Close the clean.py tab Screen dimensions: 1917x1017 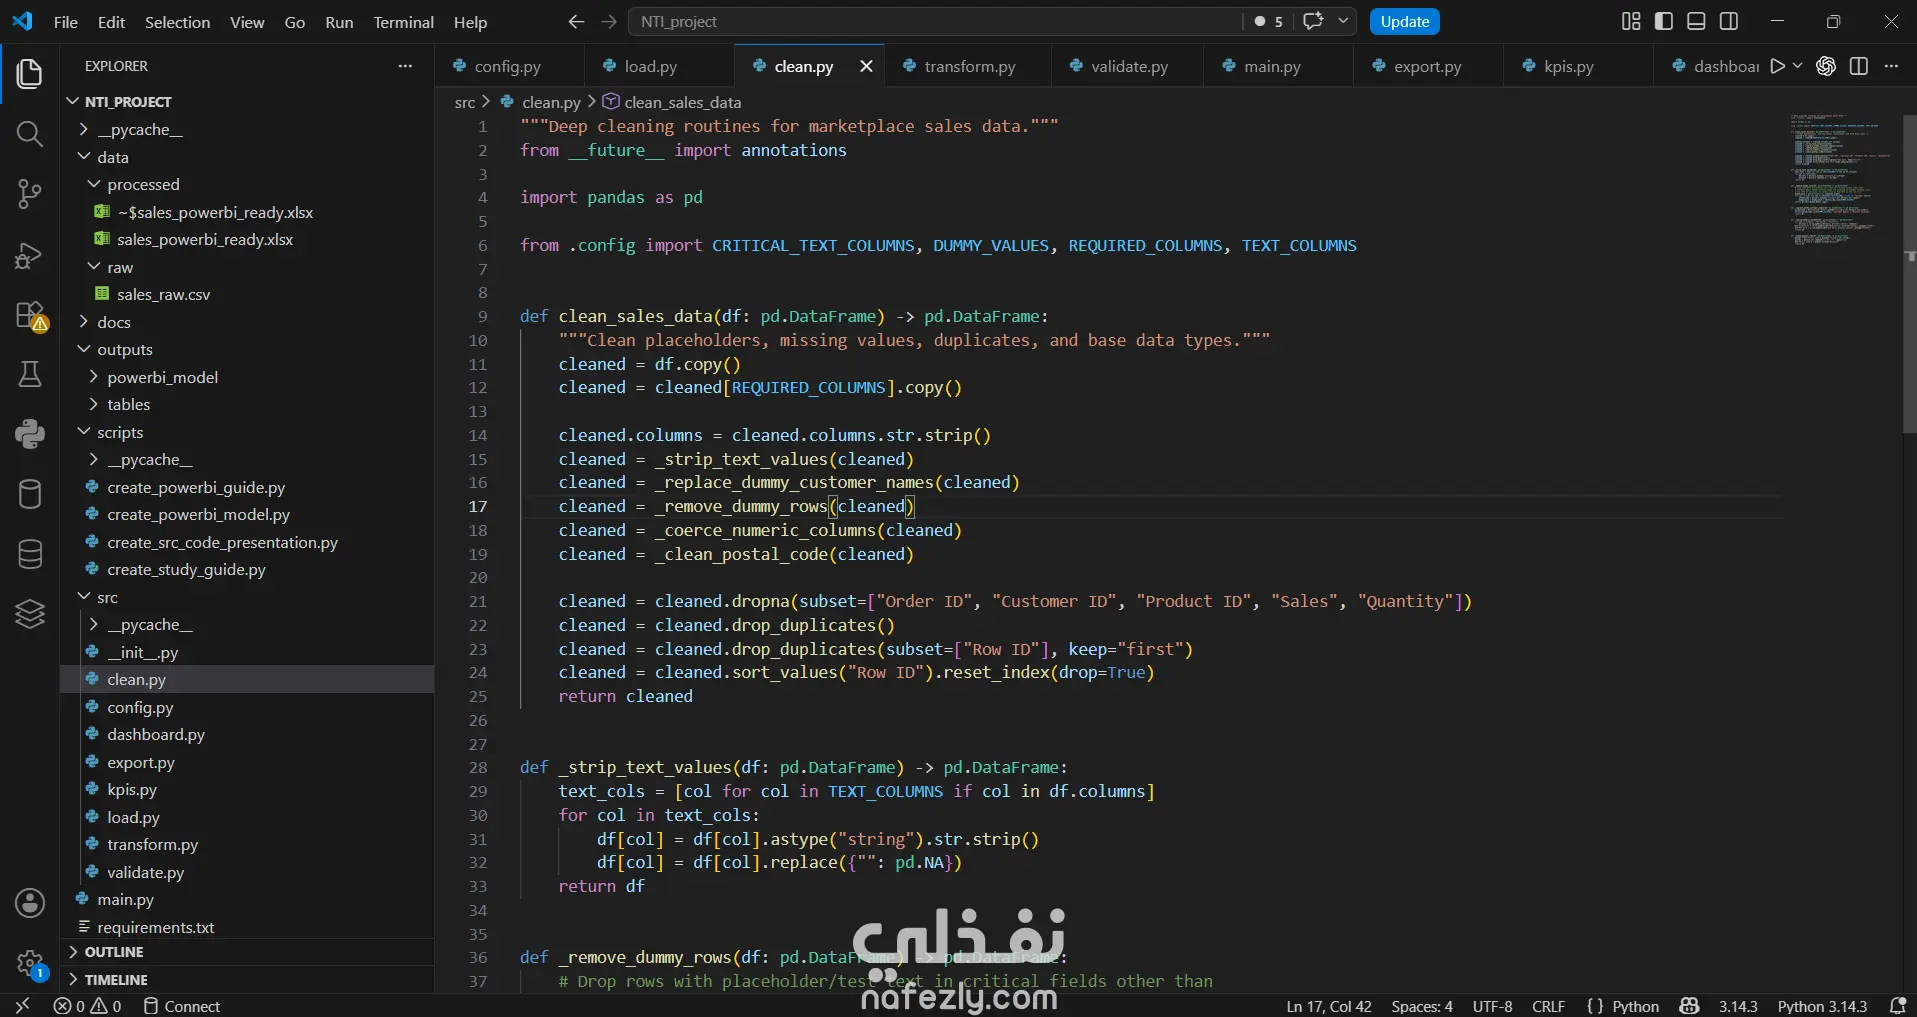(x=866, y=66)
